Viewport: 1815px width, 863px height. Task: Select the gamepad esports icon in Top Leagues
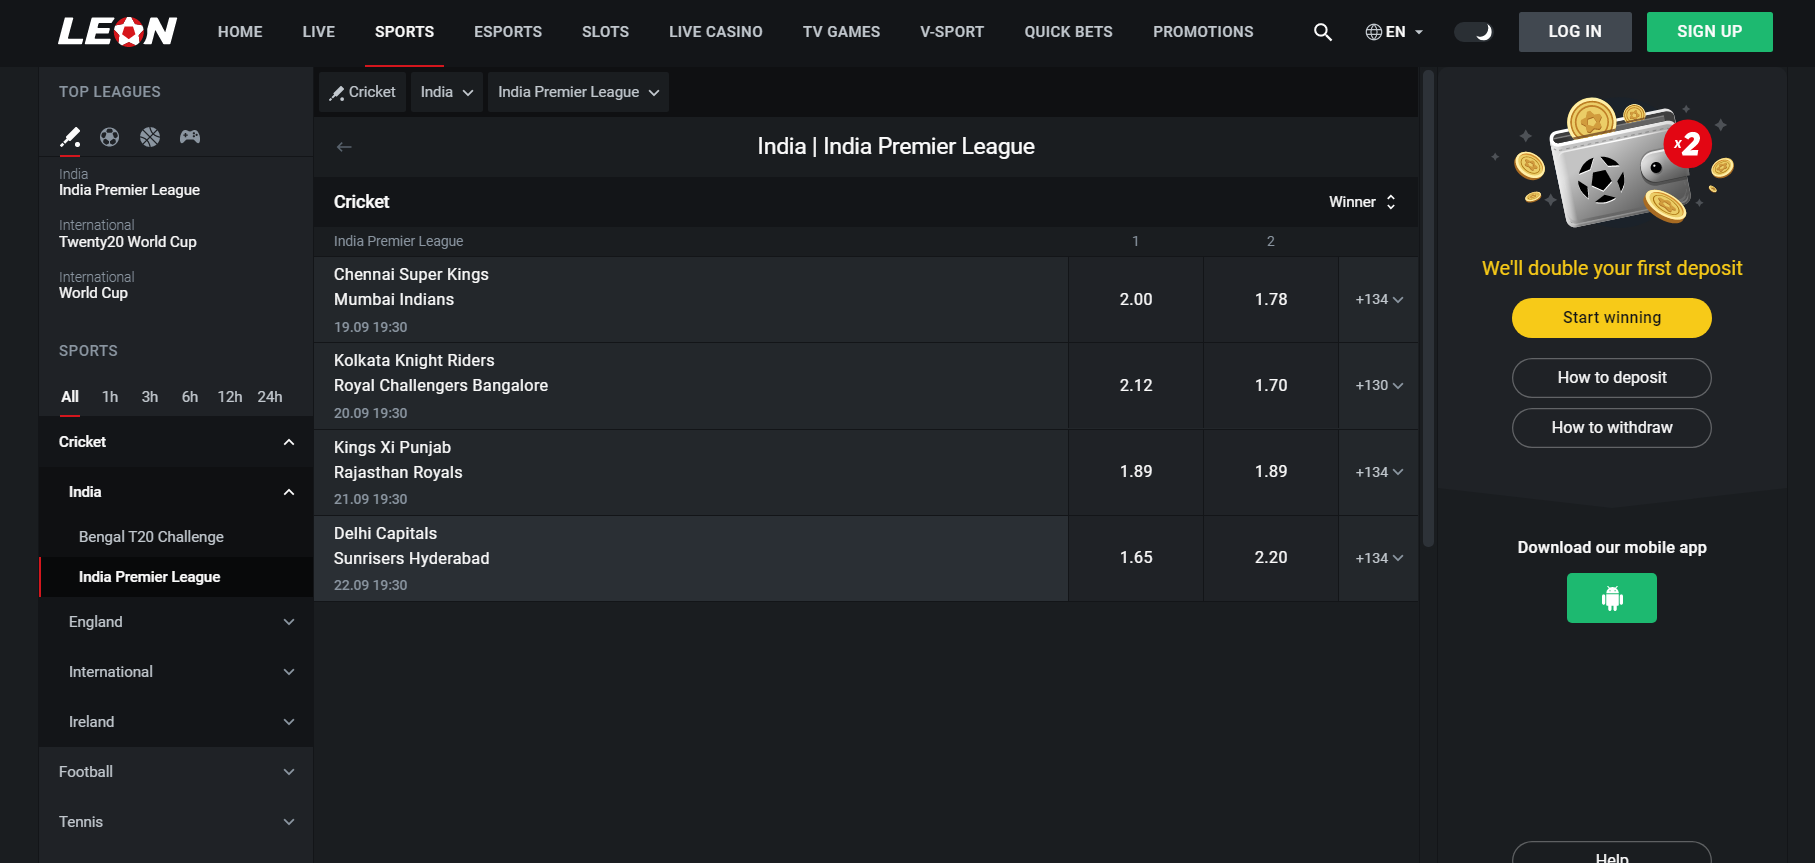[x=190, y=137]
